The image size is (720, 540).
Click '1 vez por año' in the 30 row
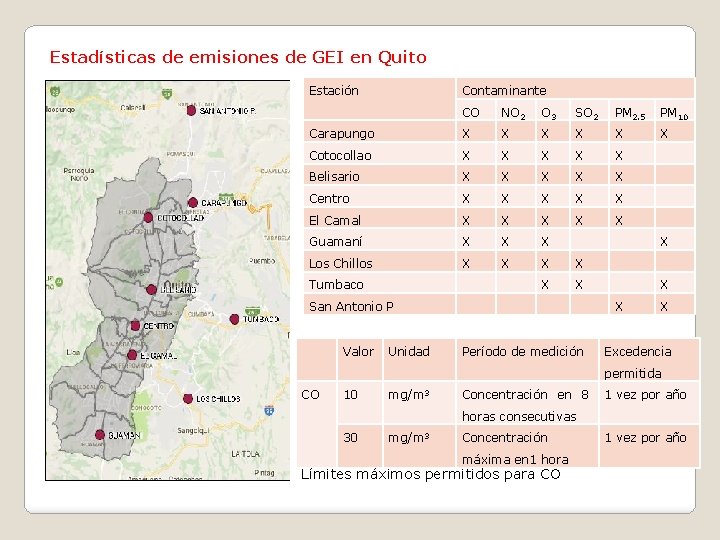point(645,438)
